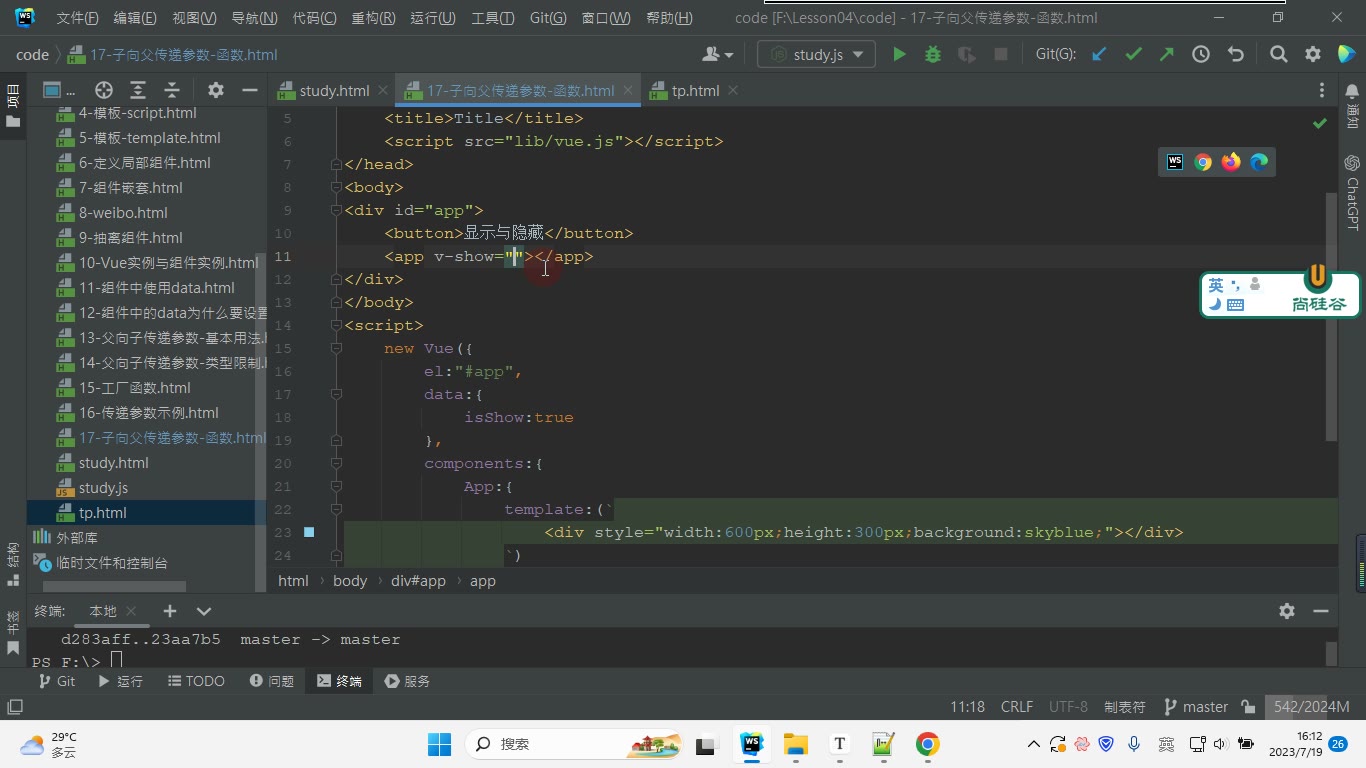The height and width of the screenshot is (768, 1366).
Task: Switch to the tp.html editor tab
Action: (x=694, y=91)
